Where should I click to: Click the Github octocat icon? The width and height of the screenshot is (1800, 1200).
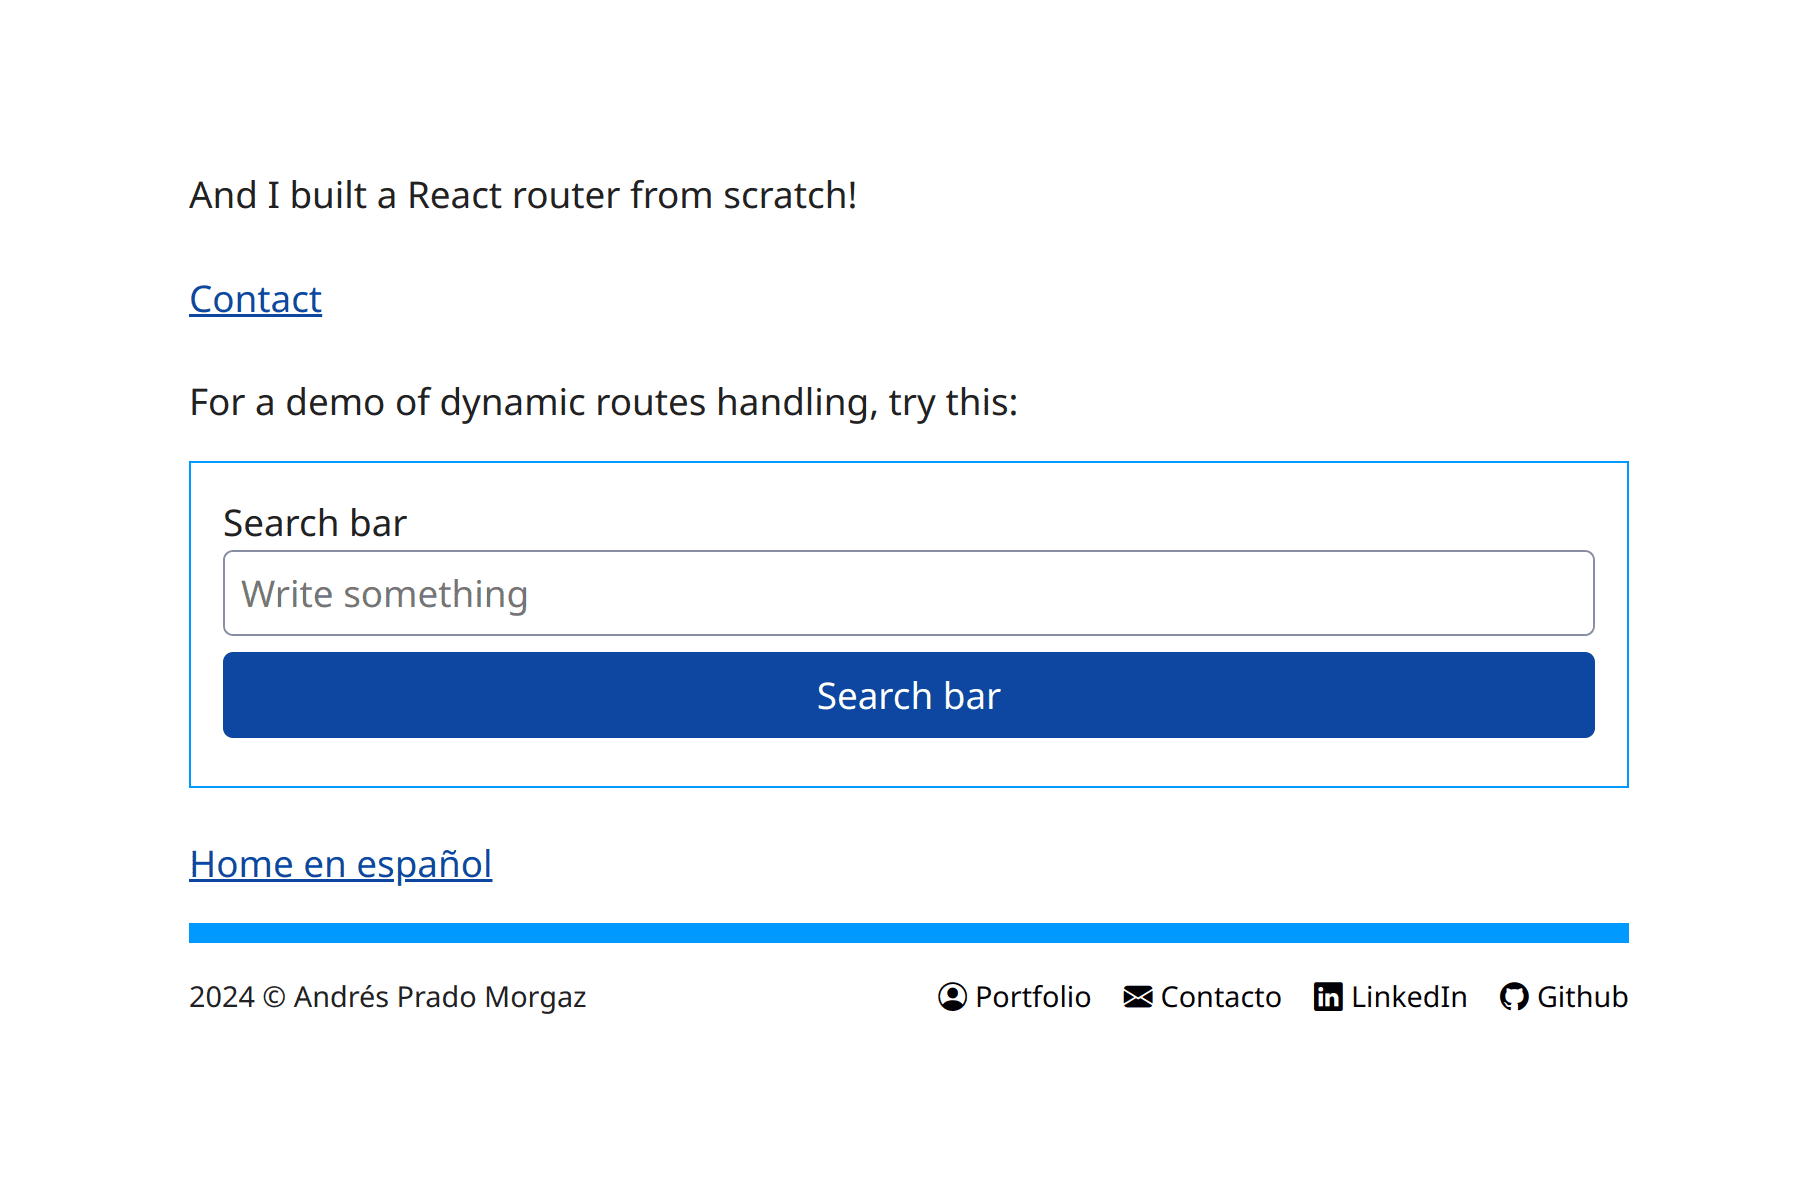point(1514,997)
